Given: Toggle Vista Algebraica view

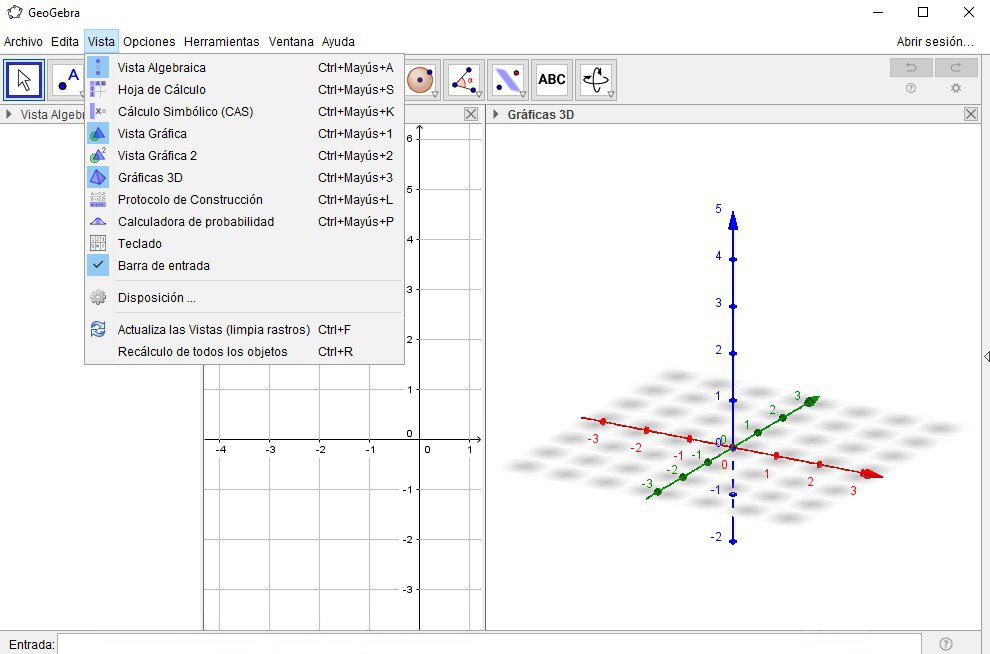Looking at the screenshot, I should (x=244, y=68).
